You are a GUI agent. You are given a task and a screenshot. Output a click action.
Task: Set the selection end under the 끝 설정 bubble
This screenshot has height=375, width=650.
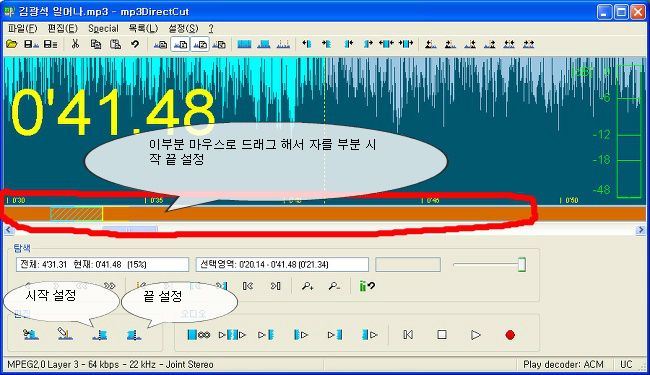point(133,335)
